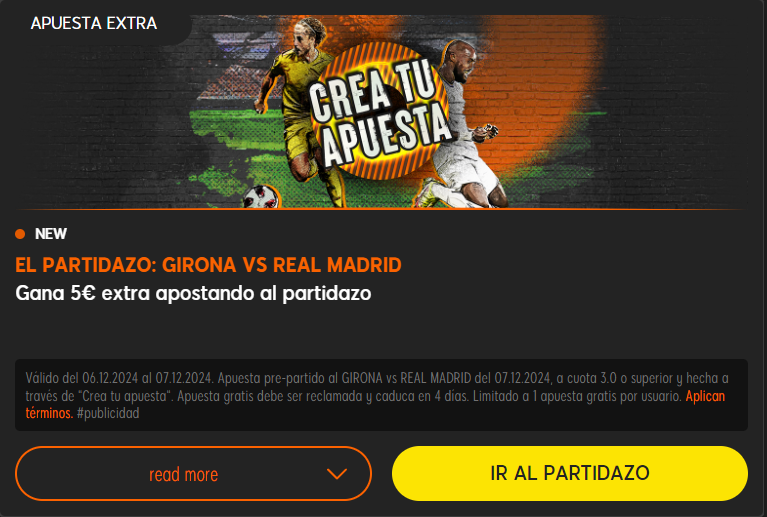Click the white-kit player in banner
This screenshot has width=767, height=517.
pyautogui.click(x=460, y=127)
